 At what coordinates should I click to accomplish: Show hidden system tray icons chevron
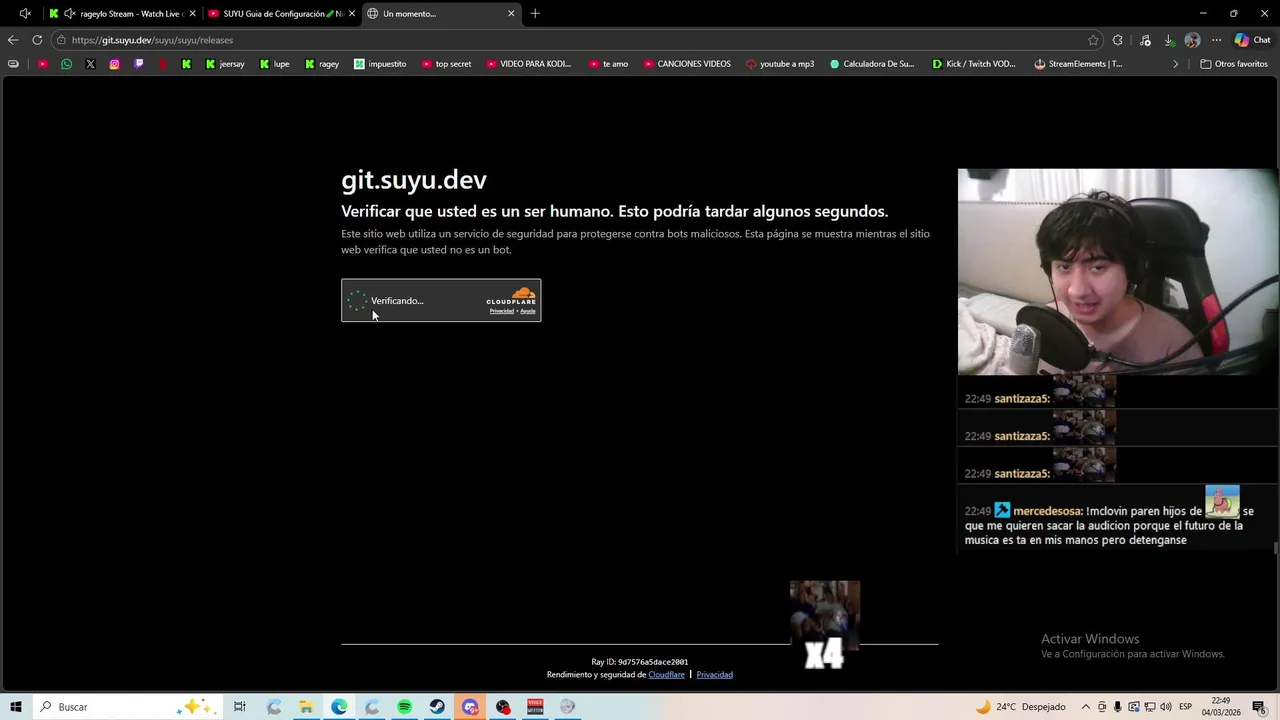pos(1086,707)
